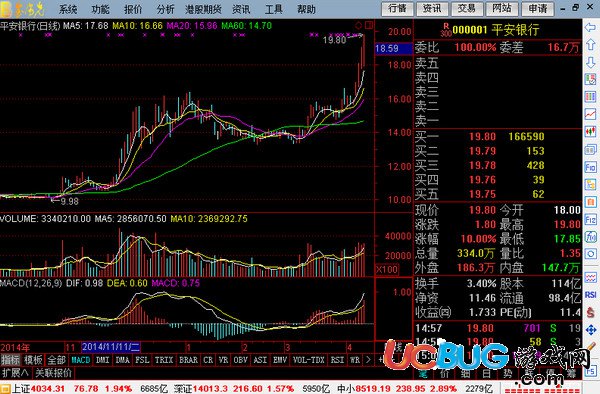Screen dimensions: 600x394
Task: Click the F10 company info icon
Action: click(x=590, y=167)
